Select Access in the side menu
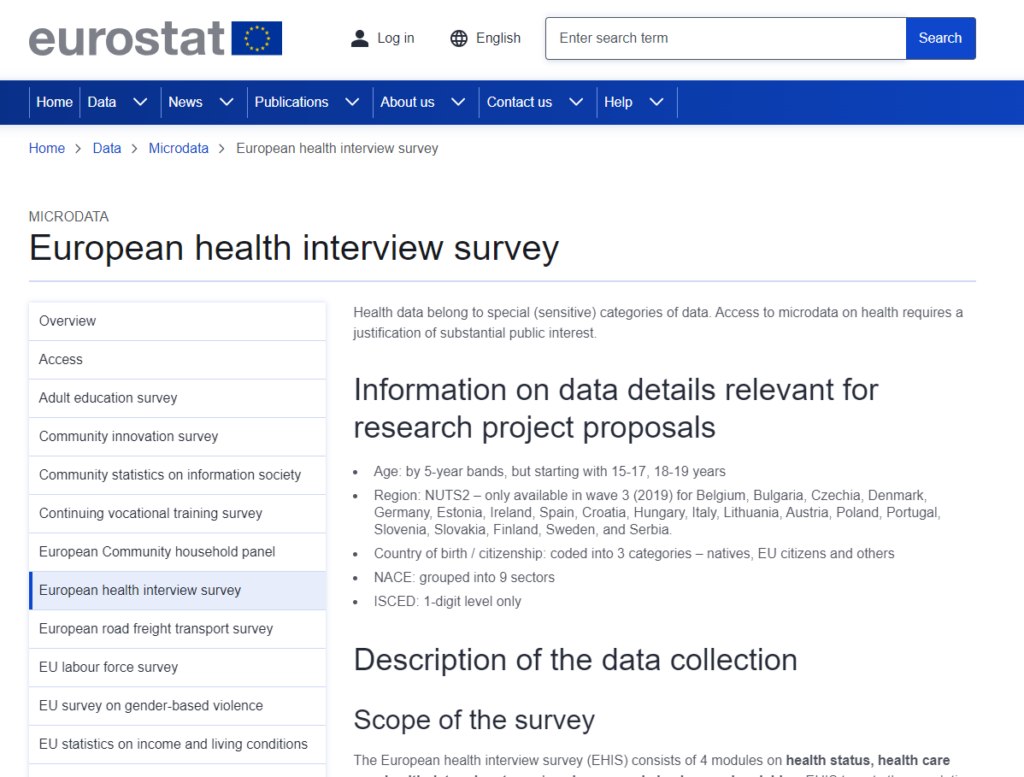 pos(178,360)
